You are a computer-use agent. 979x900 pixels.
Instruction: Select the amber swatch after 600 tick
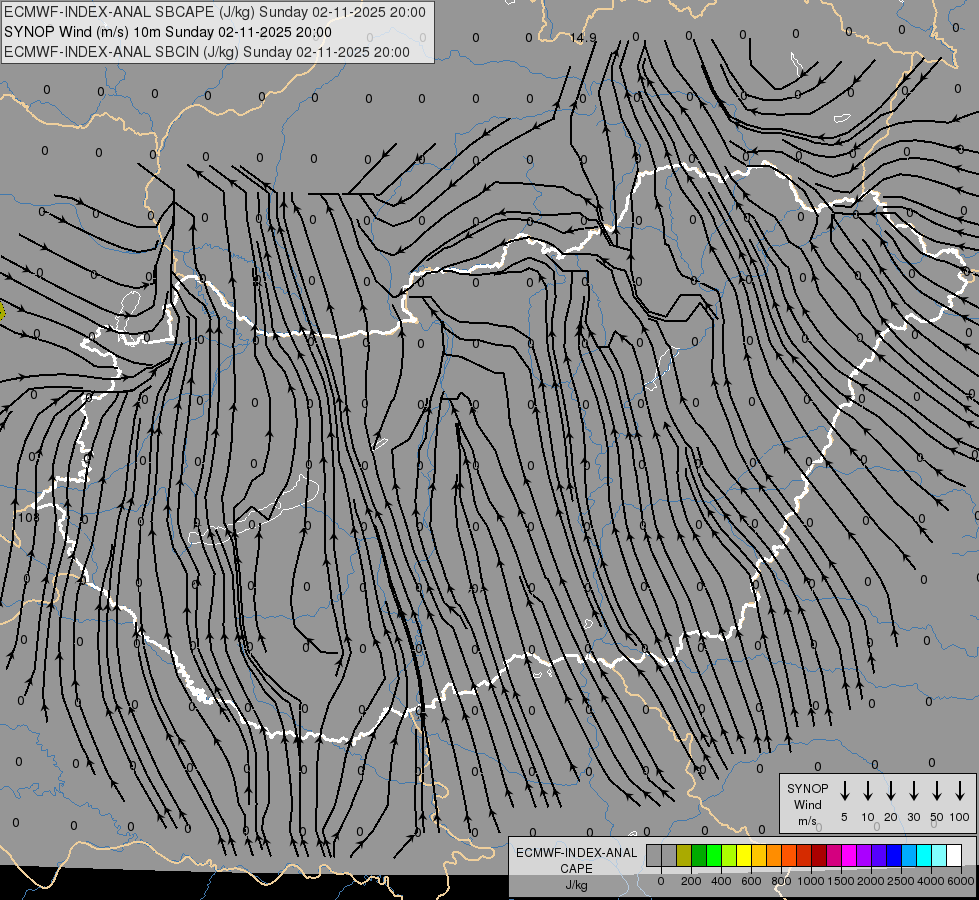pyautogui.click(x=759, y=855)
